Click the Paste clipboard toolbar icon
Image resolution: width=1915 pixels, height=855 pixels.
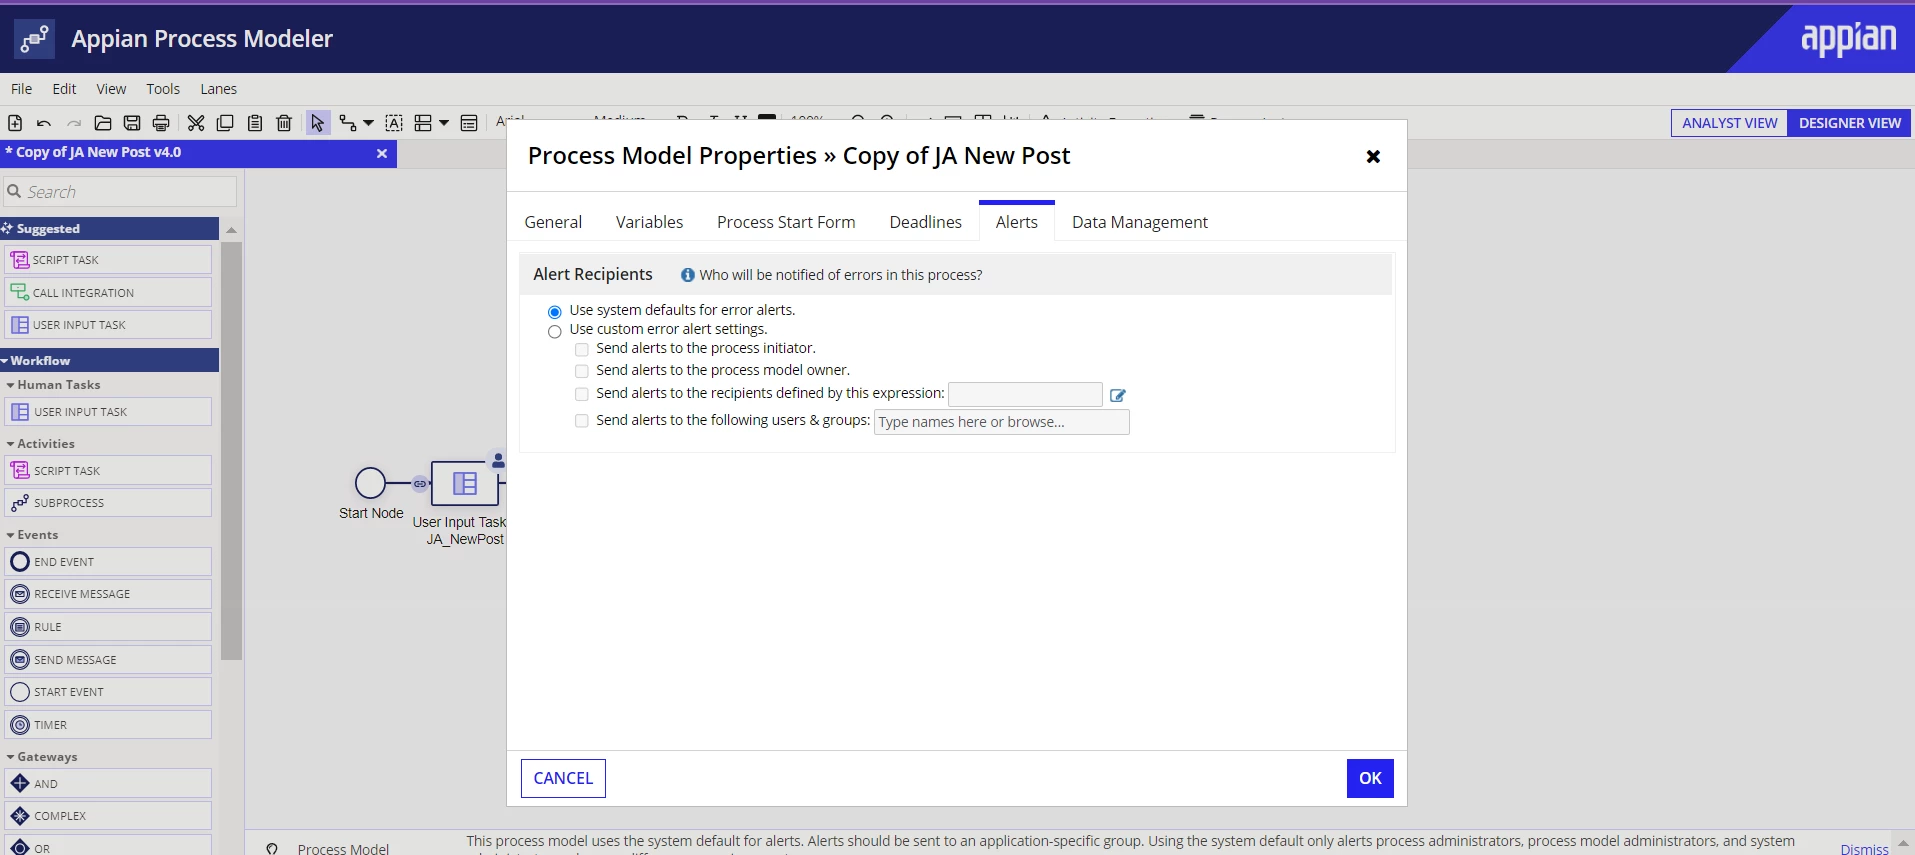point(255,123)
